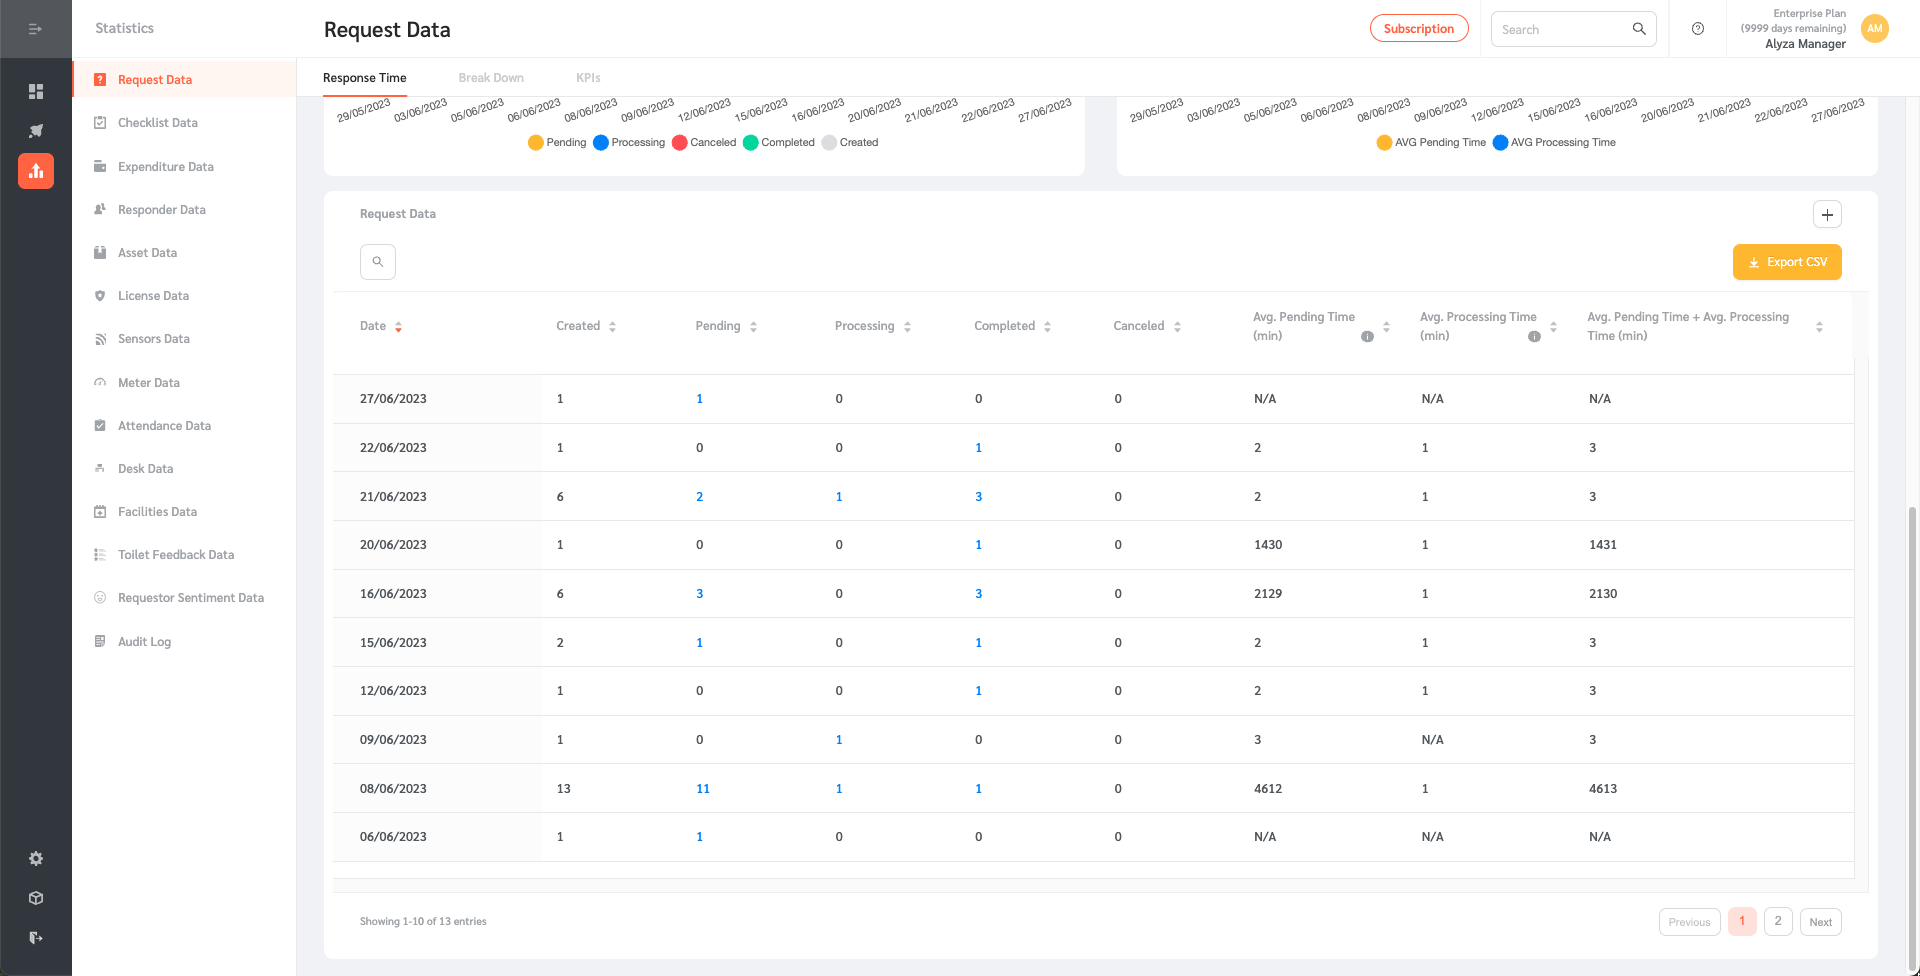This screenshot has width=1920, height=976.
Task: Open the KPIs tab
Action: 588,77
